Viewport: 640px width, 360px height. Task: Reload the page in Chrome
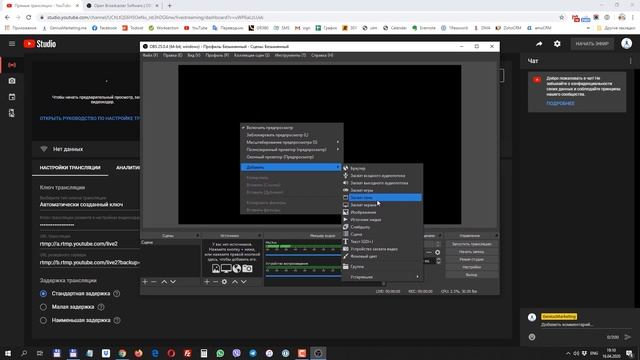pyautogui.click(x=29, y=18)
